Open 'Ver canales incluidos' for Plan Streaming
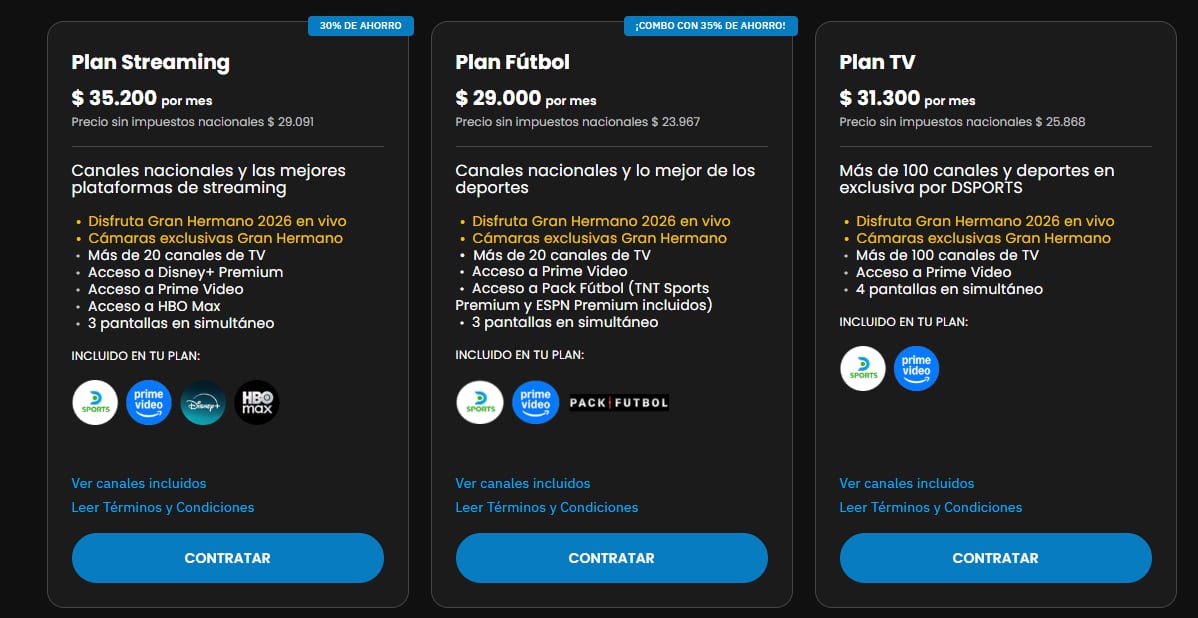The width and height of the screenshot is (1198, 618). click(138, 483)
